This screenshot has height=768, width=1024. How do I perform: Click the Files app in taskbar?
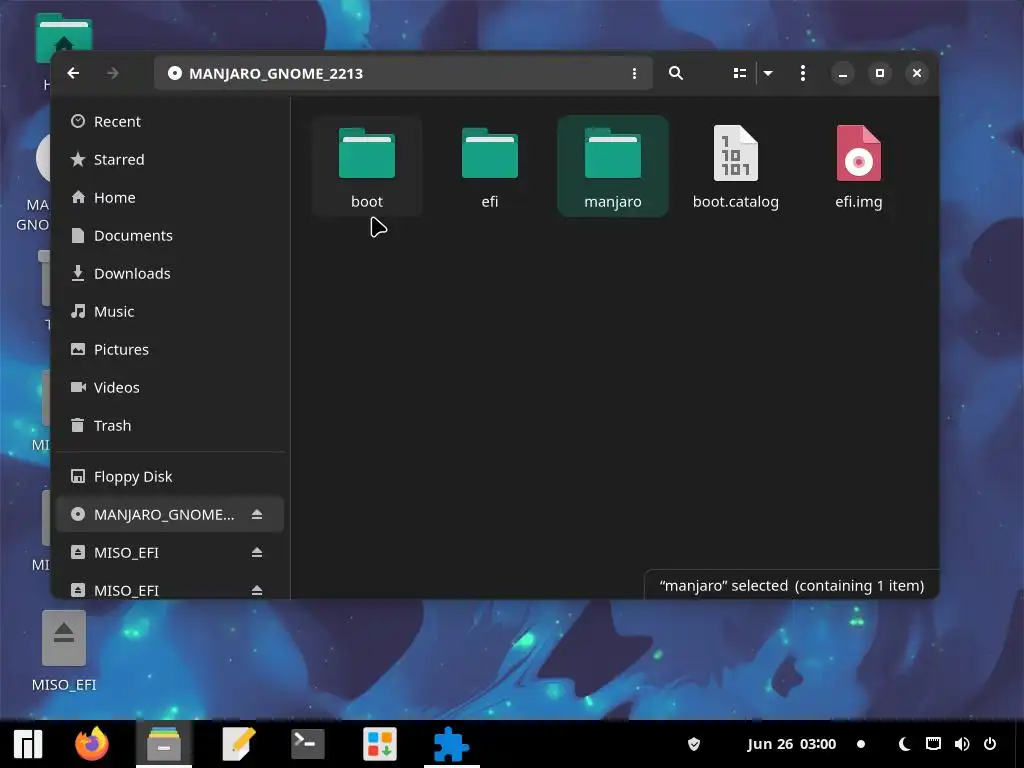tap(164, 744)
